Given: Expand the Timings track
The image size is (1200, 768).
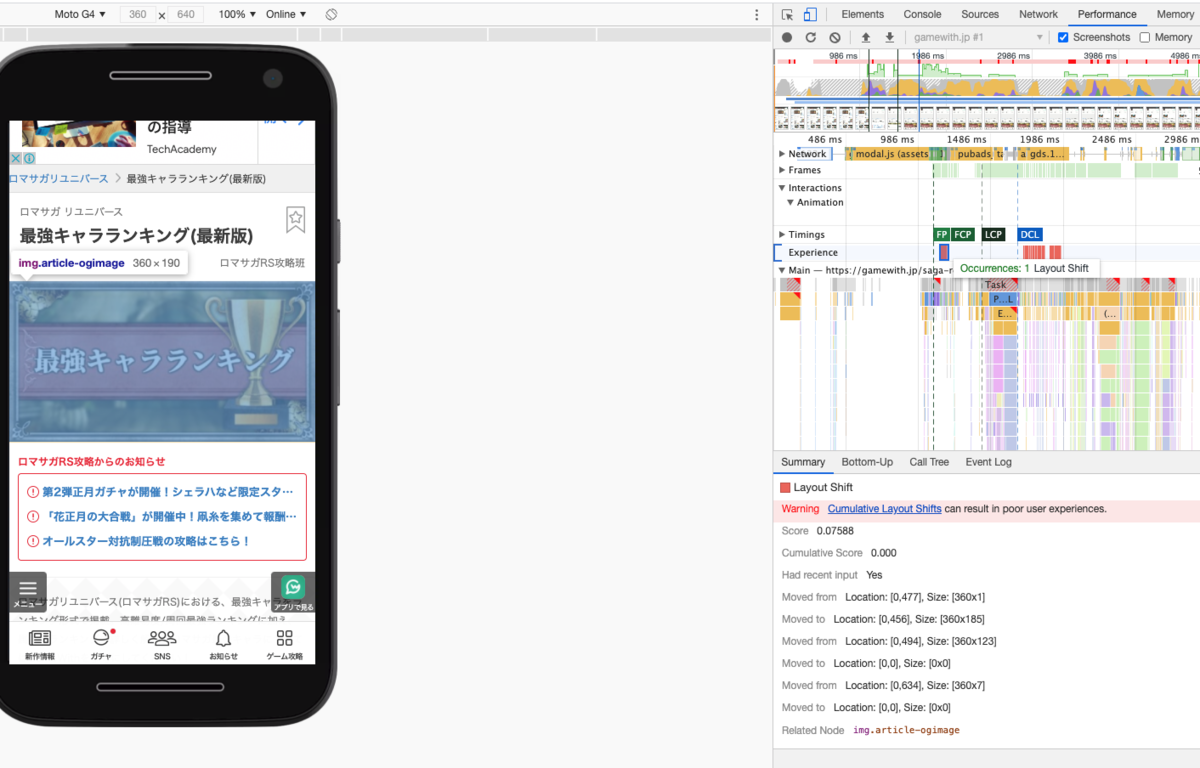Looking at the screenshot, I should click(x=782, y=234).
